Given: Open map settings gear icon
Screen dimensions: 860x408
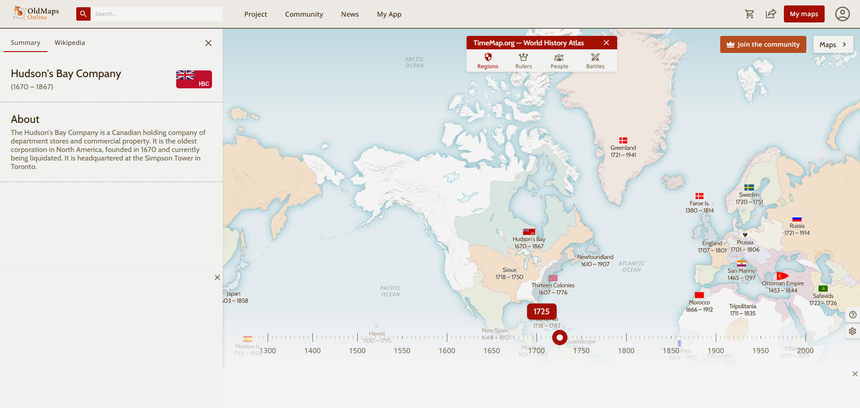Looking at the screenshot, I should (852, 331).
